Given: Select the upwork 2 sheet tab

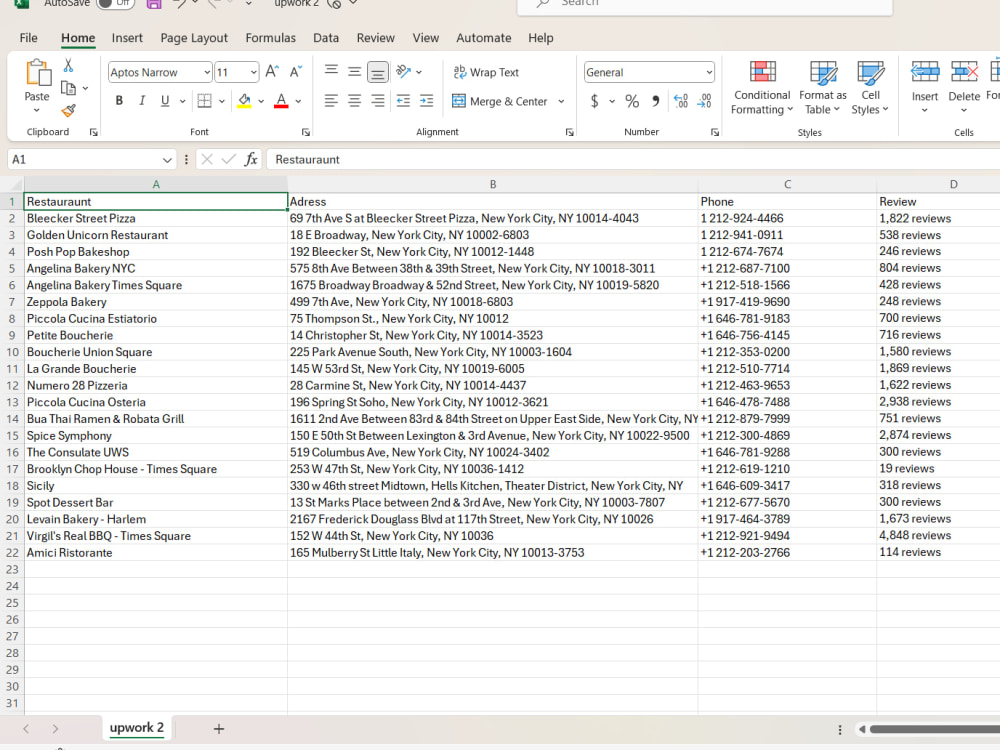Looking at the screenshot, I should pos(136,728).
